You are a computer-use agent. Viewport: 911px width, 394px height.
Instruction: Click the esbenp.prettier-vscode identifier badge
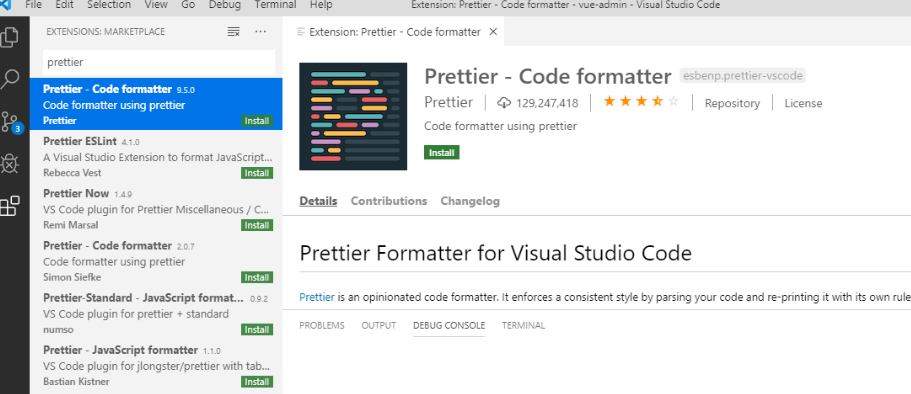743,76
